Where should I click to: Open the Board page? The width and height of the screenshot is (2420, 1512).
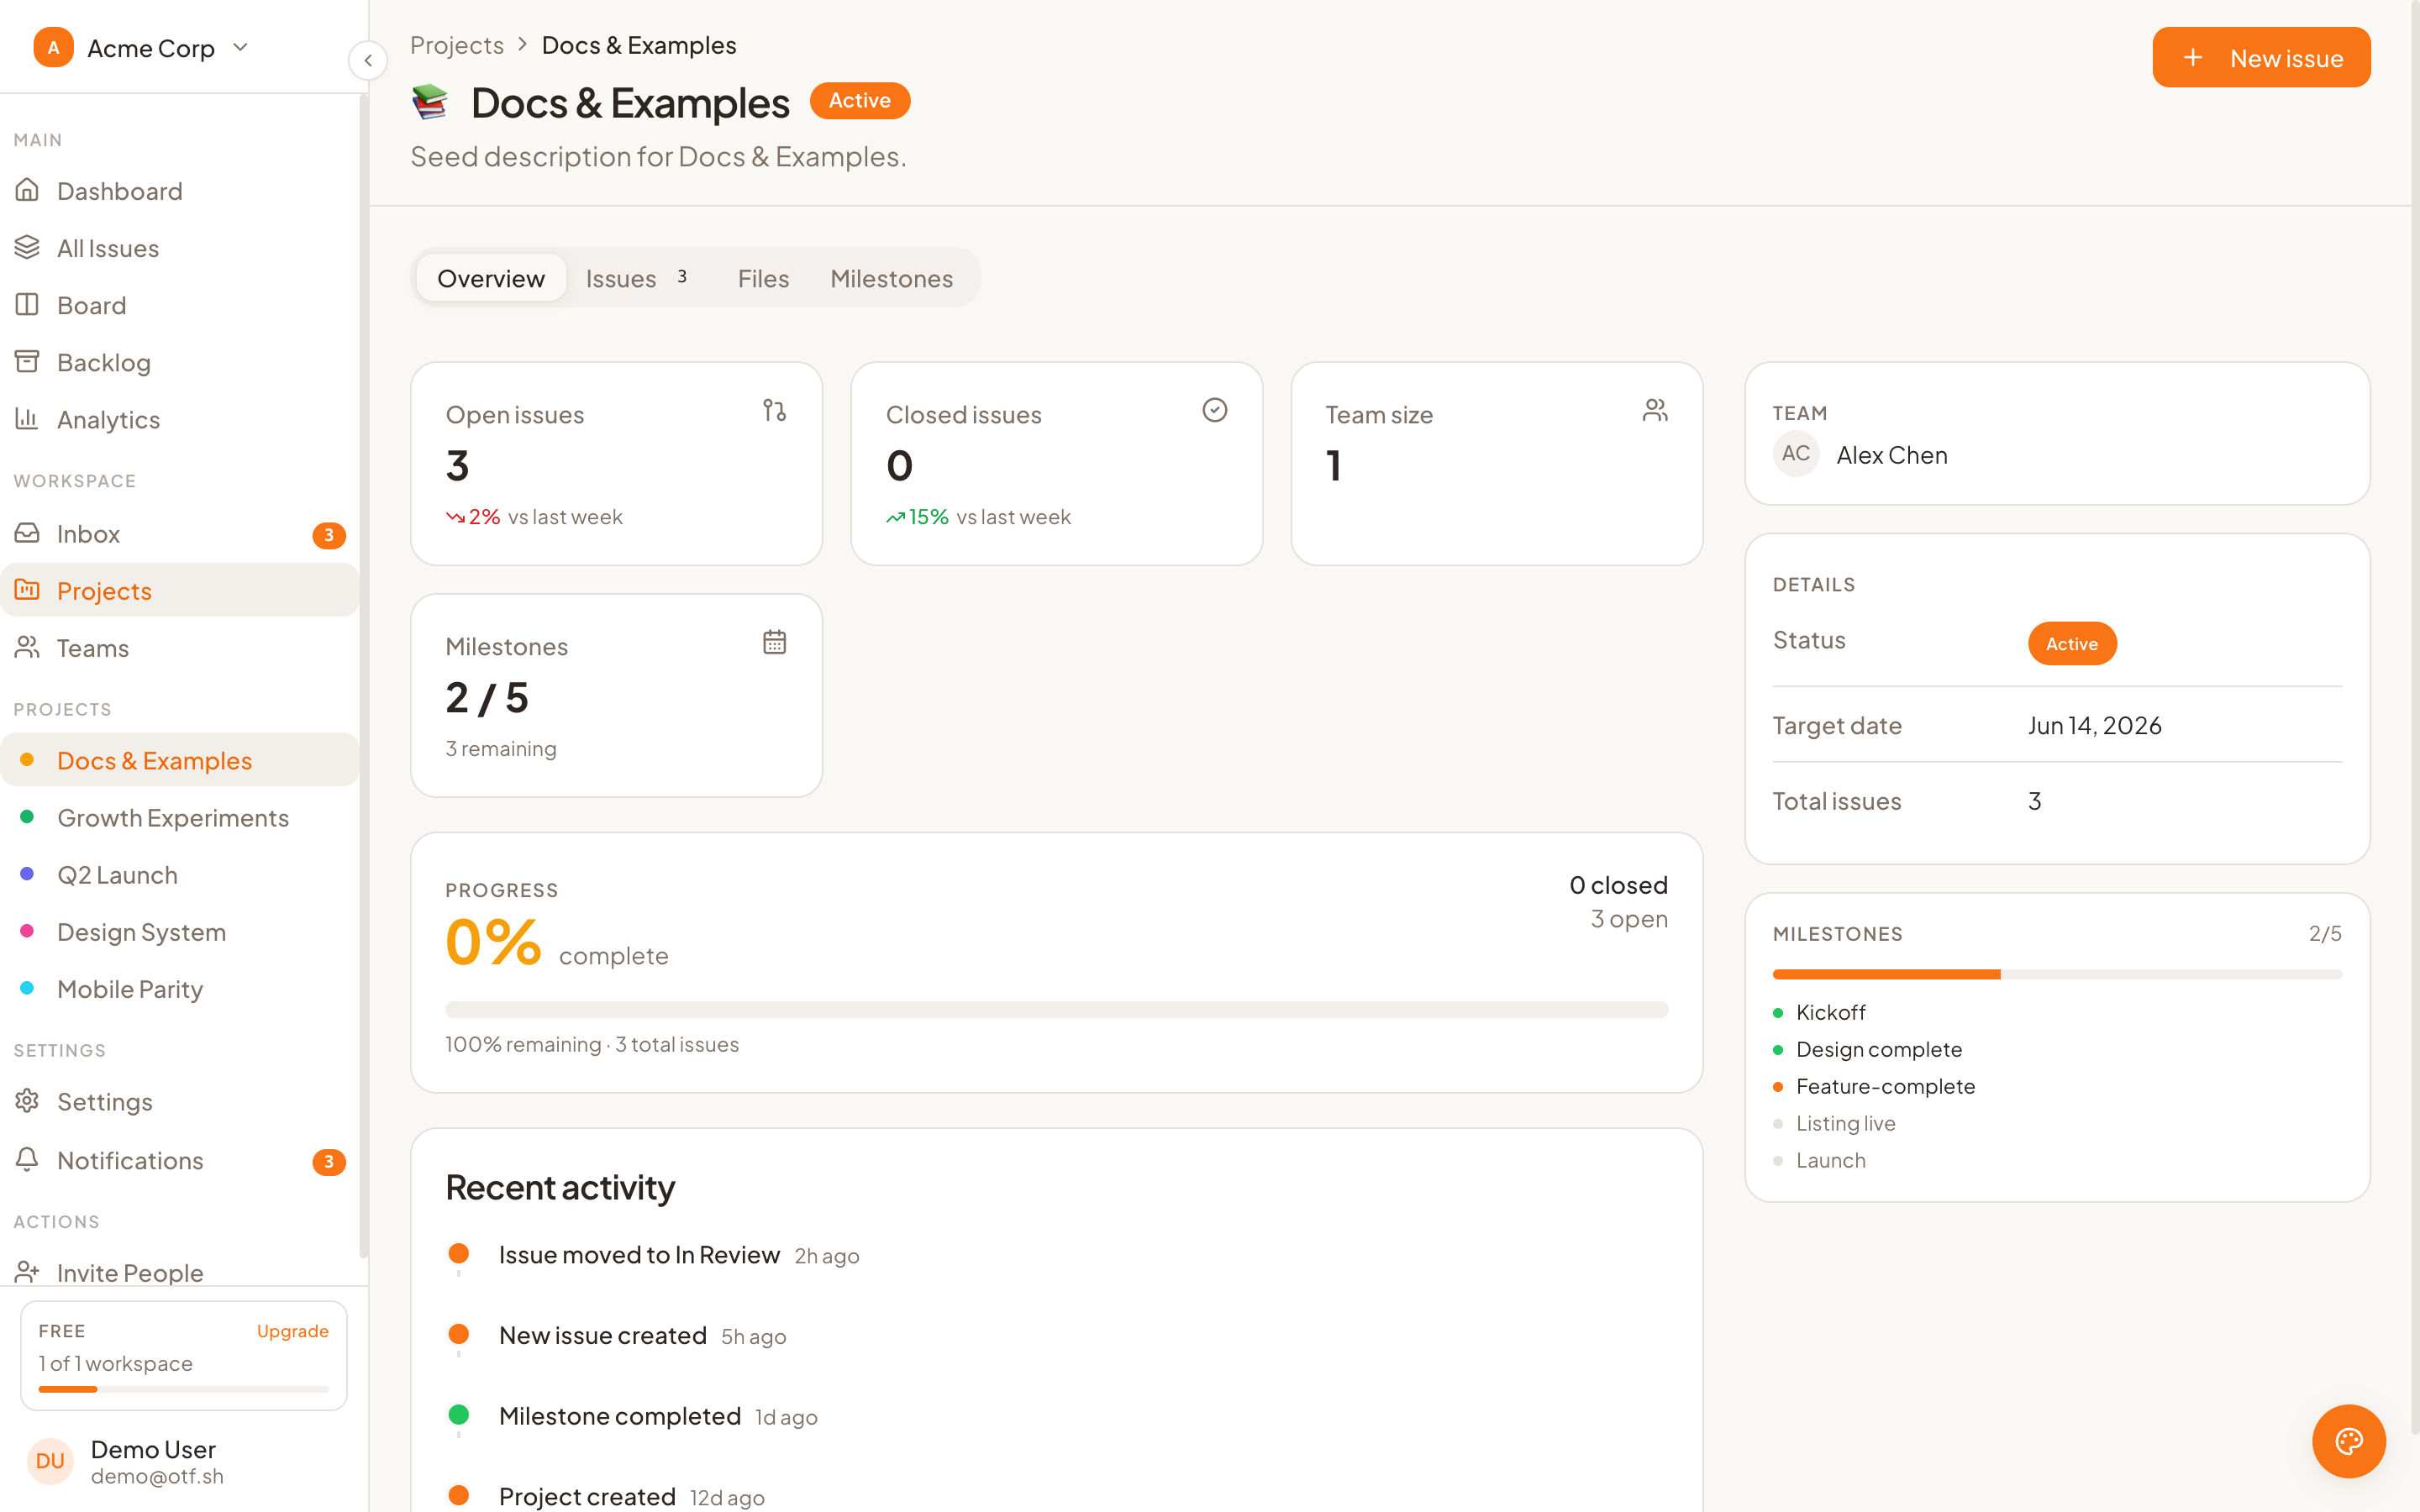point(180,304)
